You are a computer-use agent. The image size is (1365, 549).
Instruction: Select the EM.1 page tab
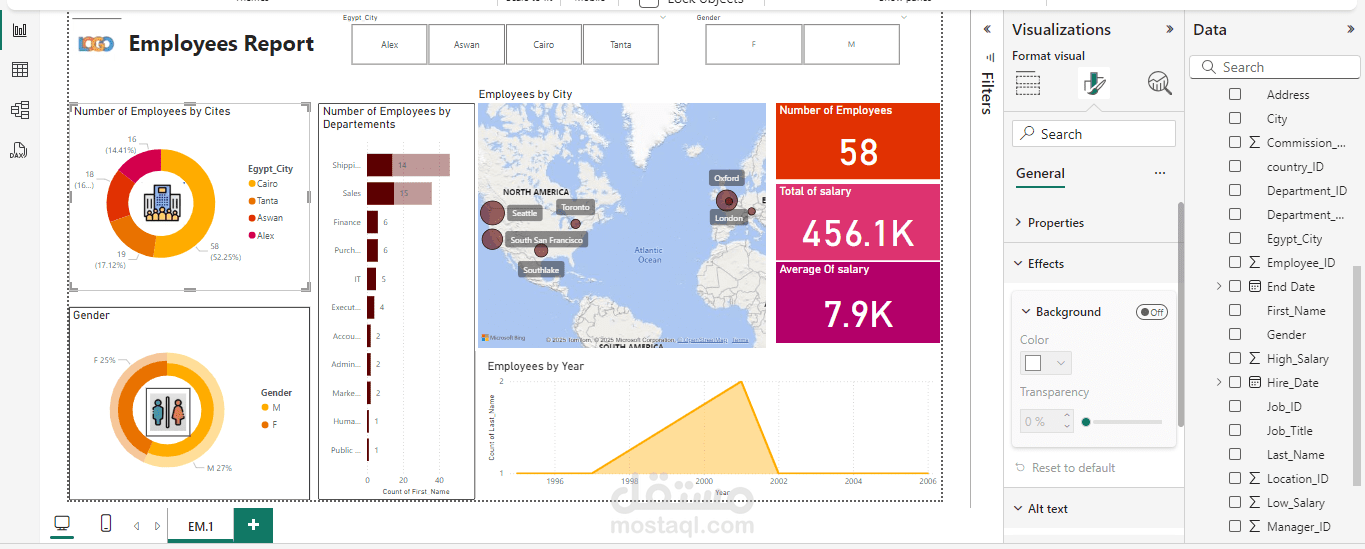(201, 526)
